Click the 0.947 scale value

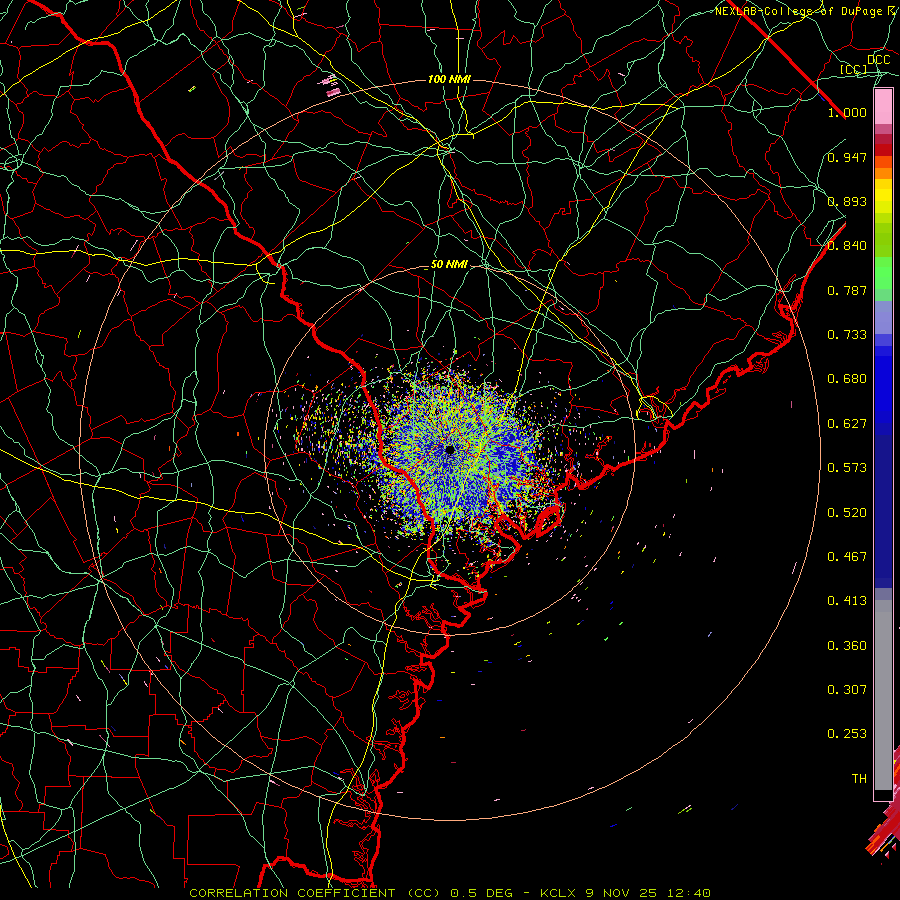coord(847,157)
